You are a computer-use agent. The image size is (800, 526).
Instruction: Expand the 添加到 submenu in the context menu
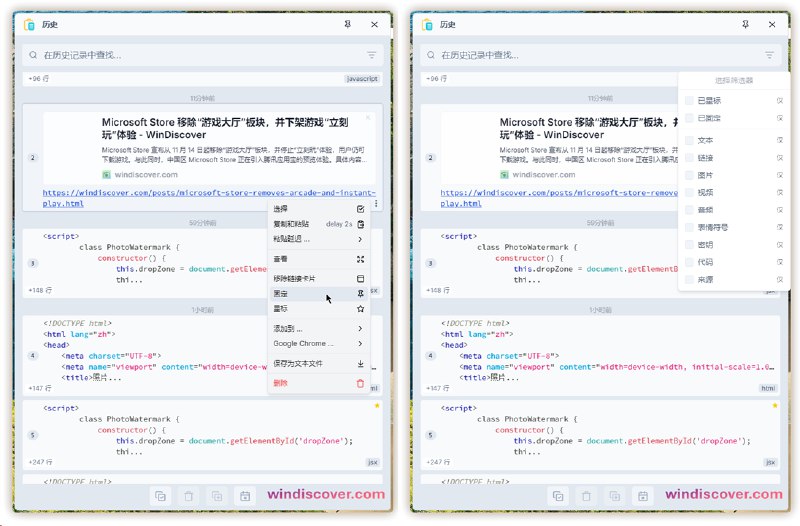(x=318, y=329)
